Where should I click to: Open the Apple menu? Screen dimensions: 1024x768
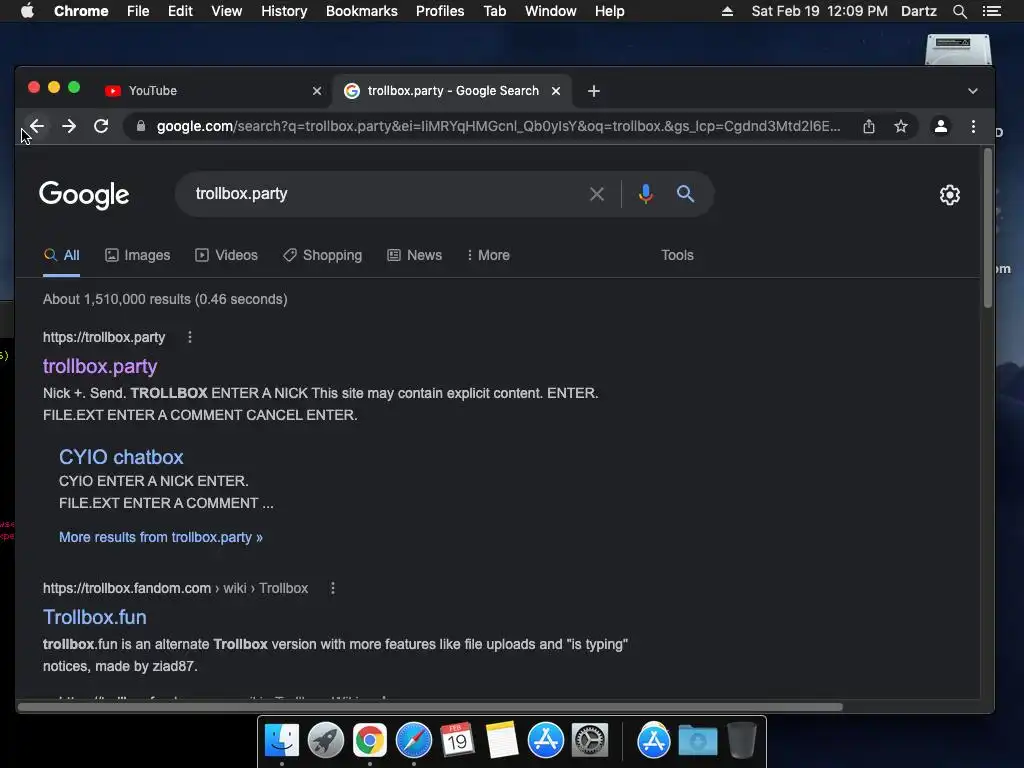point(27,11)
